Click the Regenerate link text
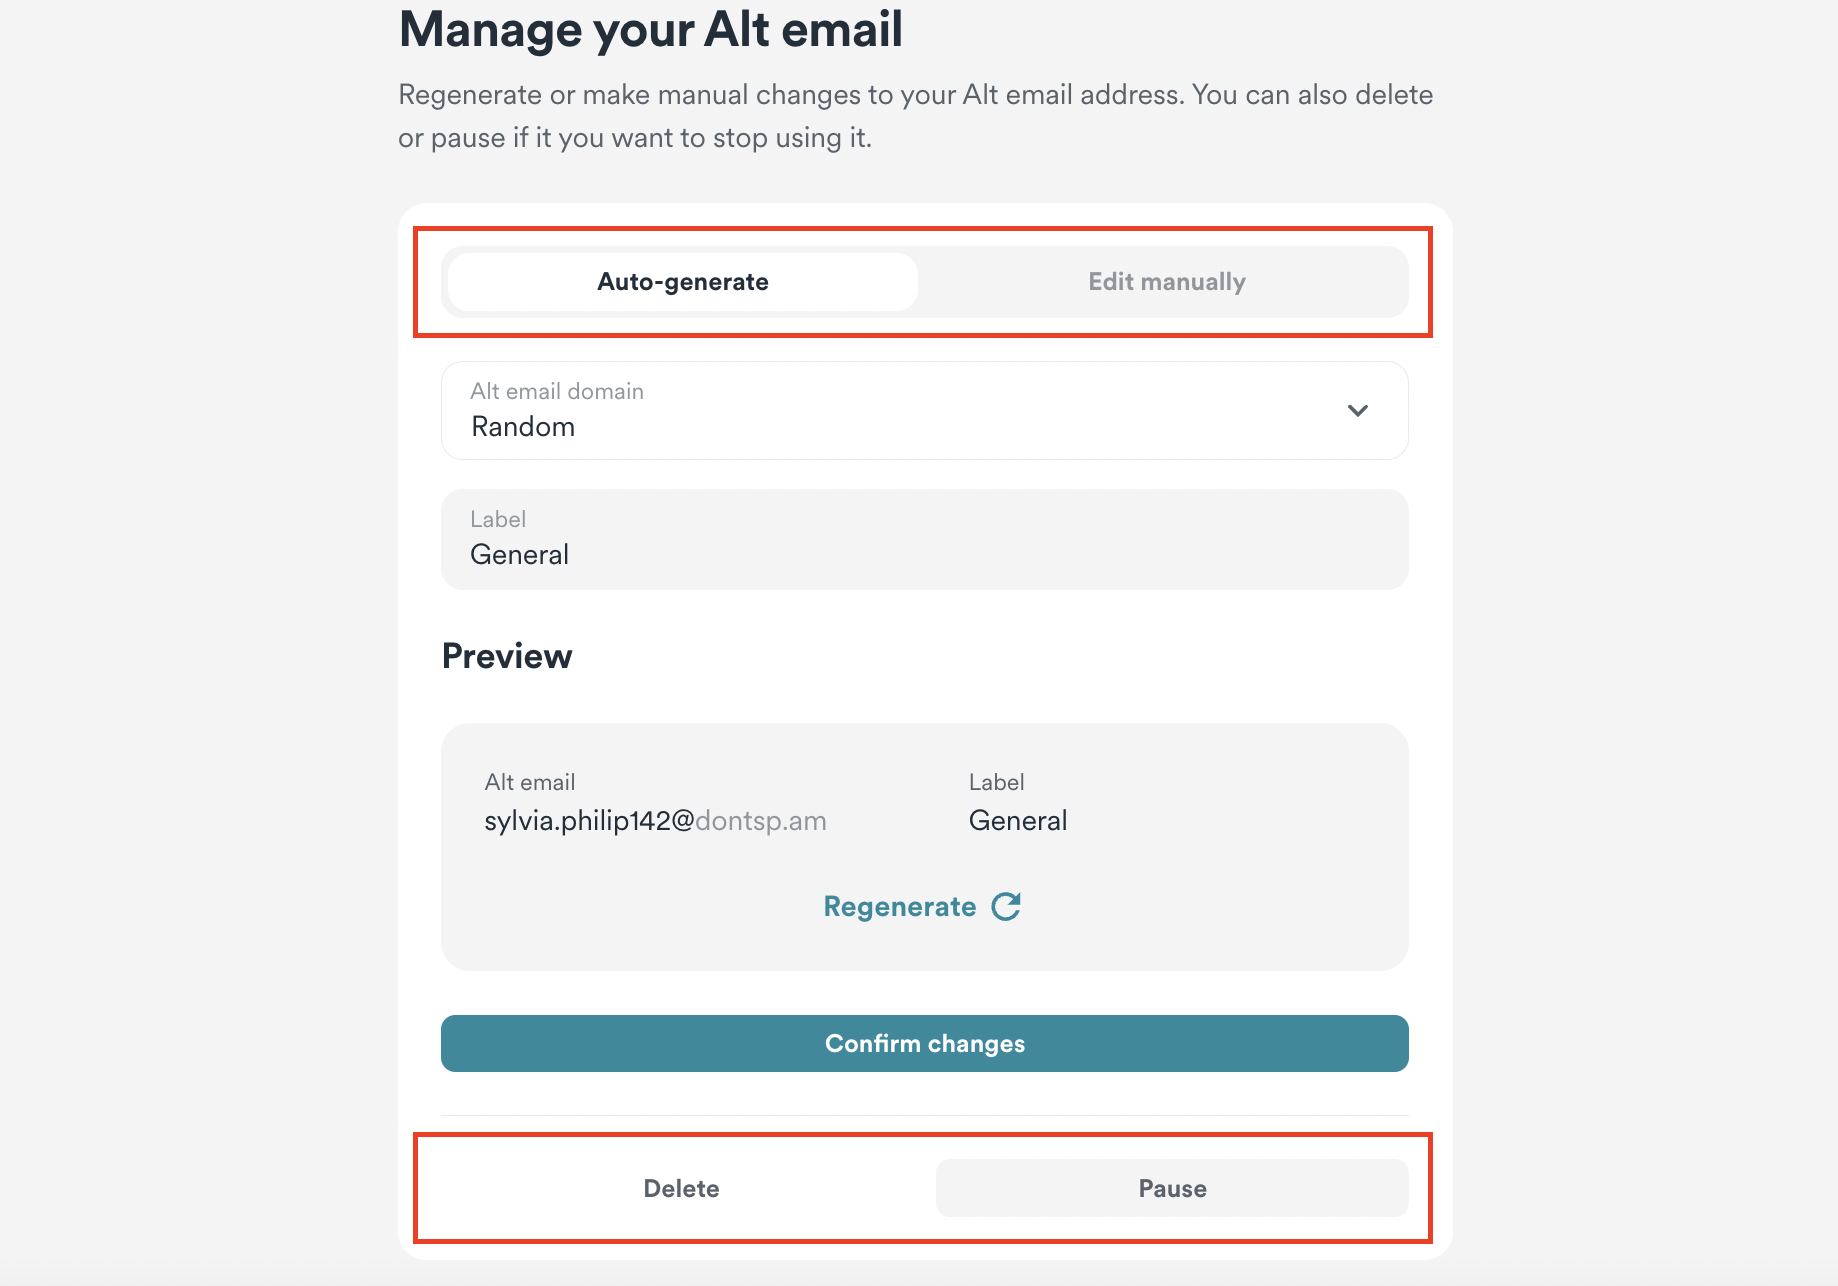Screen dimensions: 1838x1286 pos(899,907)
